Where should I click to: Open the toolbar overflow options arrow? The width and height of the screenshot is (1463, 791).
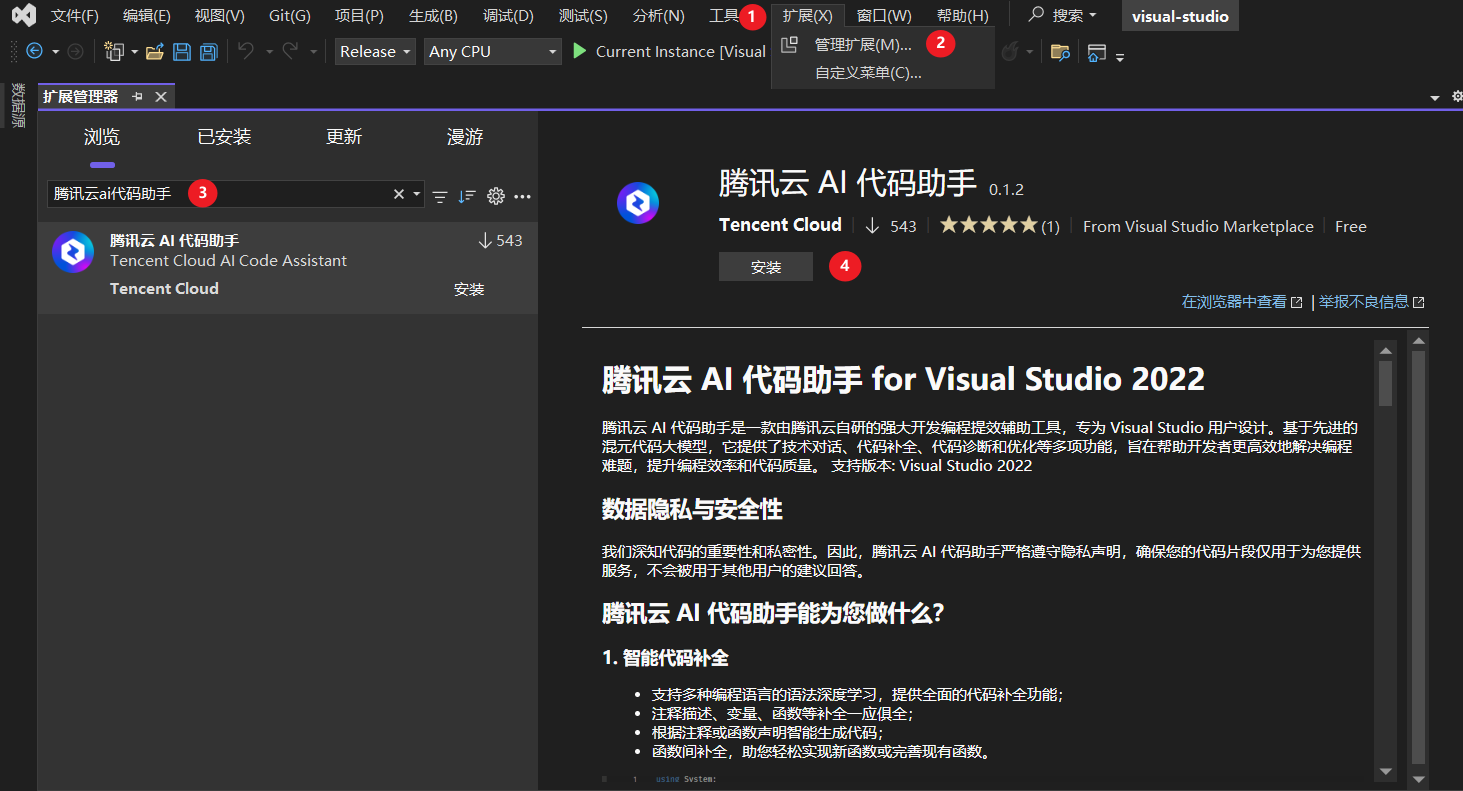coord(1120,57)
